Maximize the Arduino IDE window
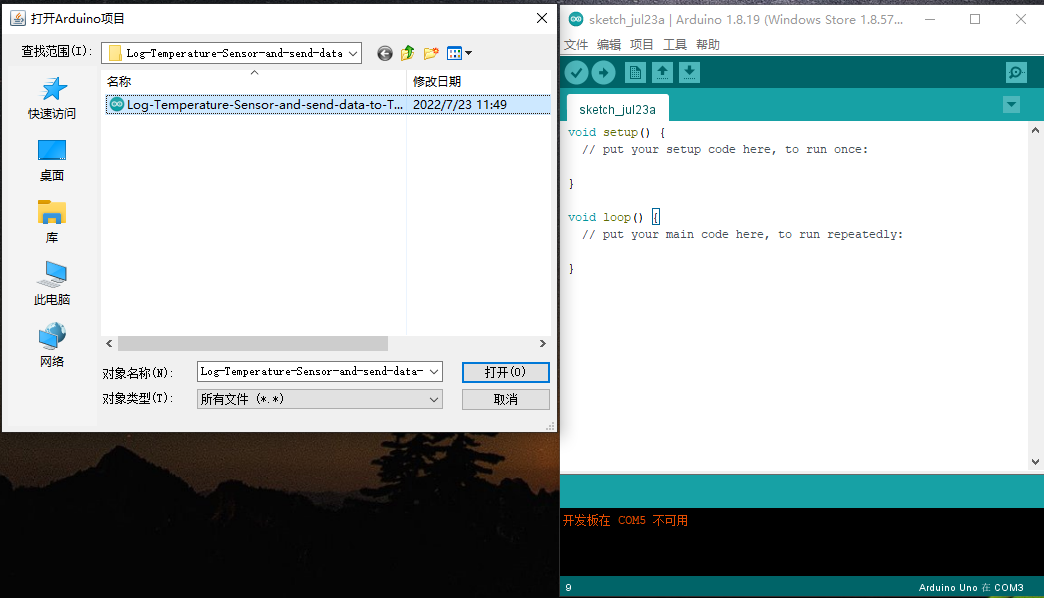The width and height of the screenshot is (1044, 598). coord(975,19)
